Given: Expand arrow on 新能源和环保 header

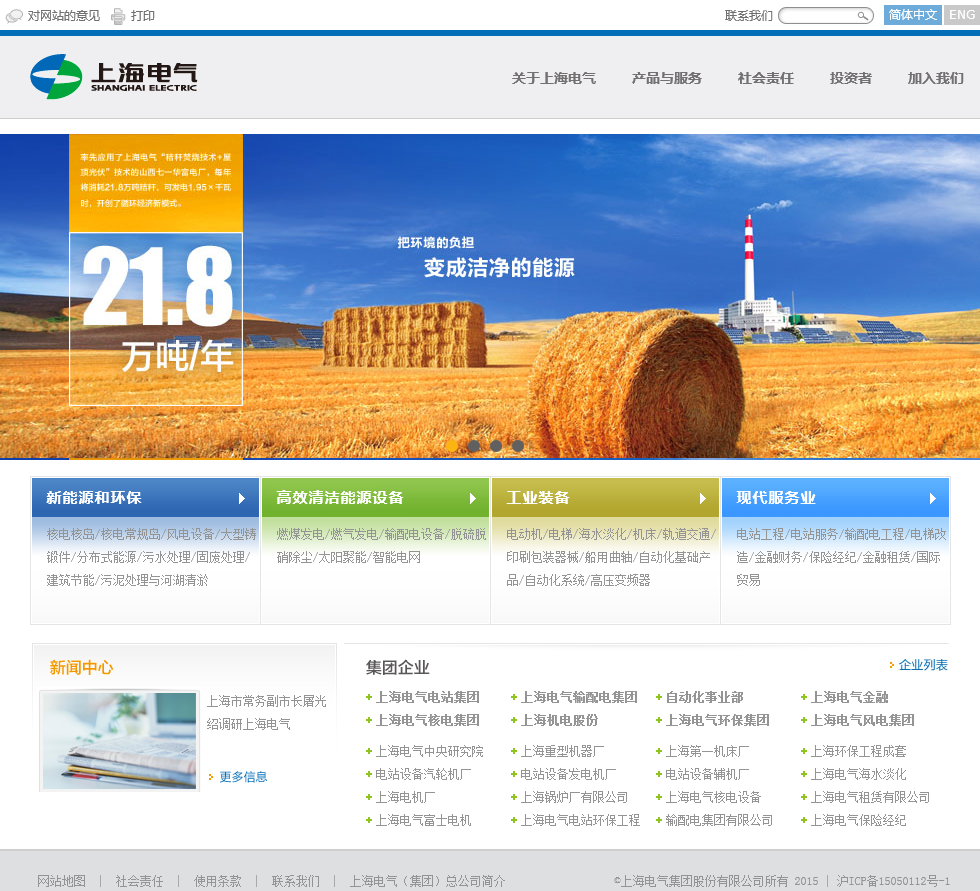Looking at the screenshot, I should tap(242, 498).
